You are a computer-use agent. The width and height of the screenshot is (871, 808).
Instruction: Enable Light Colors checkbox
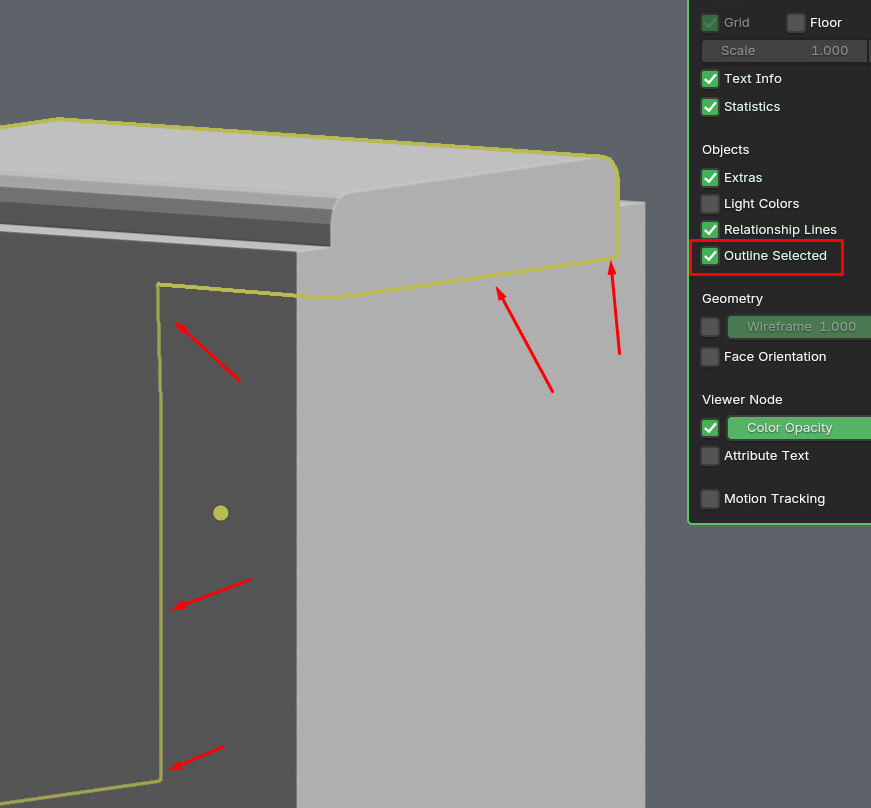click(710, 204)
